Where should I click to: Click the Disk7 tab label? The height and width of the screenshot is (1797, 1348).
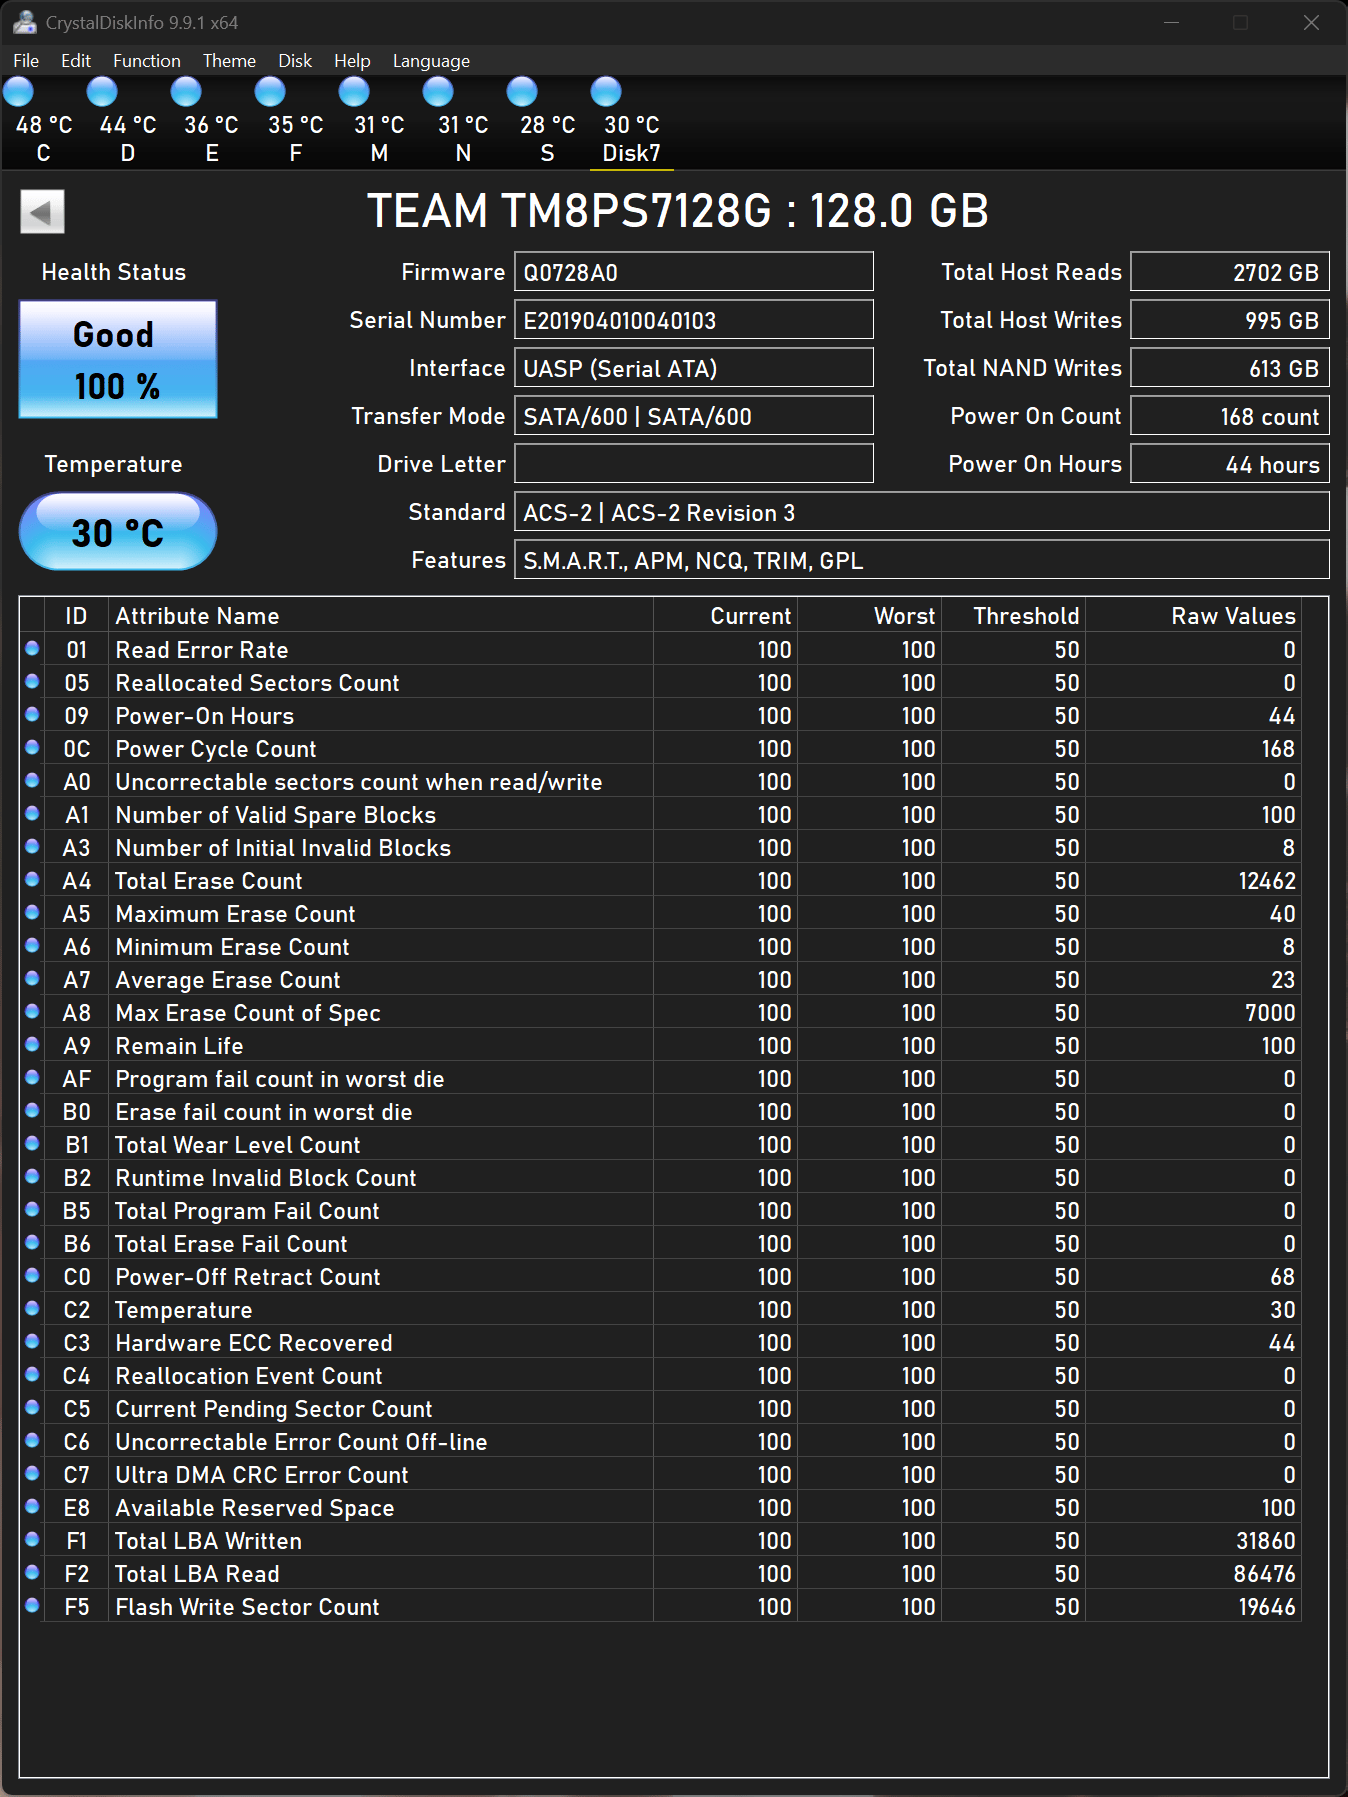(631, 153)
